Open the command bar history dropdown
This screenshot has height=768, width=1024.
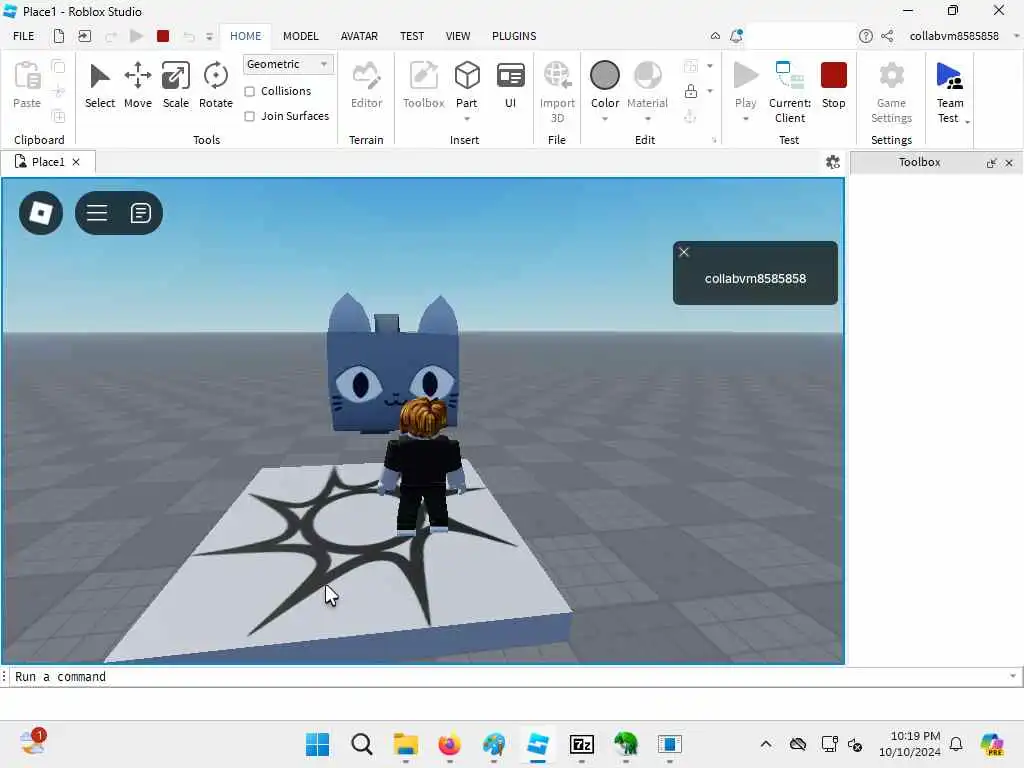pos(1013,676)
